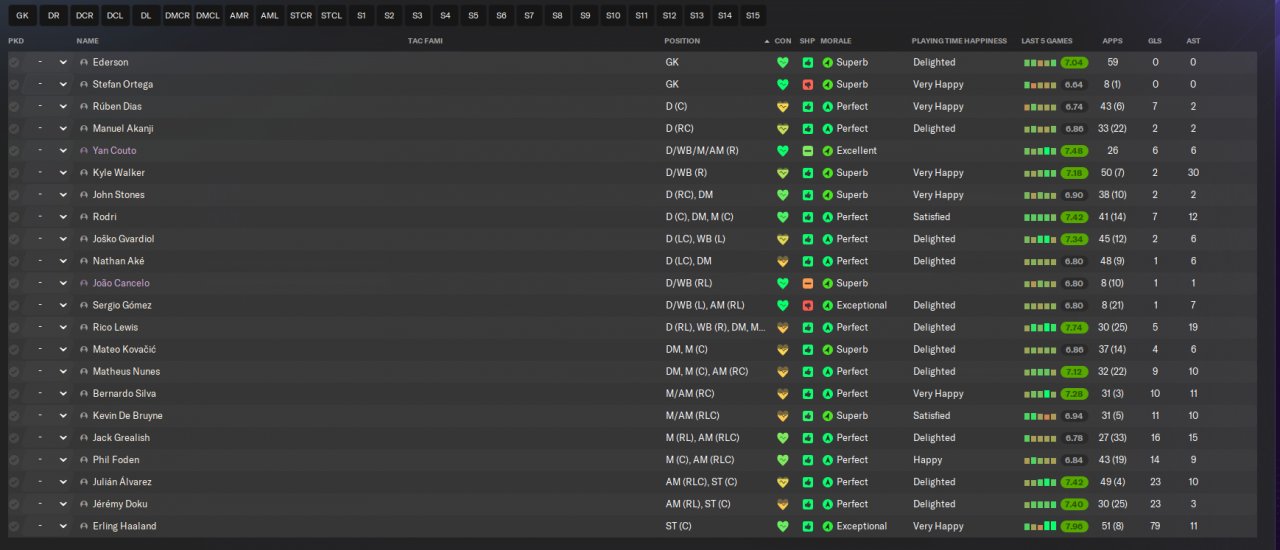Image resolution: width=1280 pixels, height=550 pixels.
Task: Click Erling Haaland's last 5 games form bars
Action: point(1040,526)
